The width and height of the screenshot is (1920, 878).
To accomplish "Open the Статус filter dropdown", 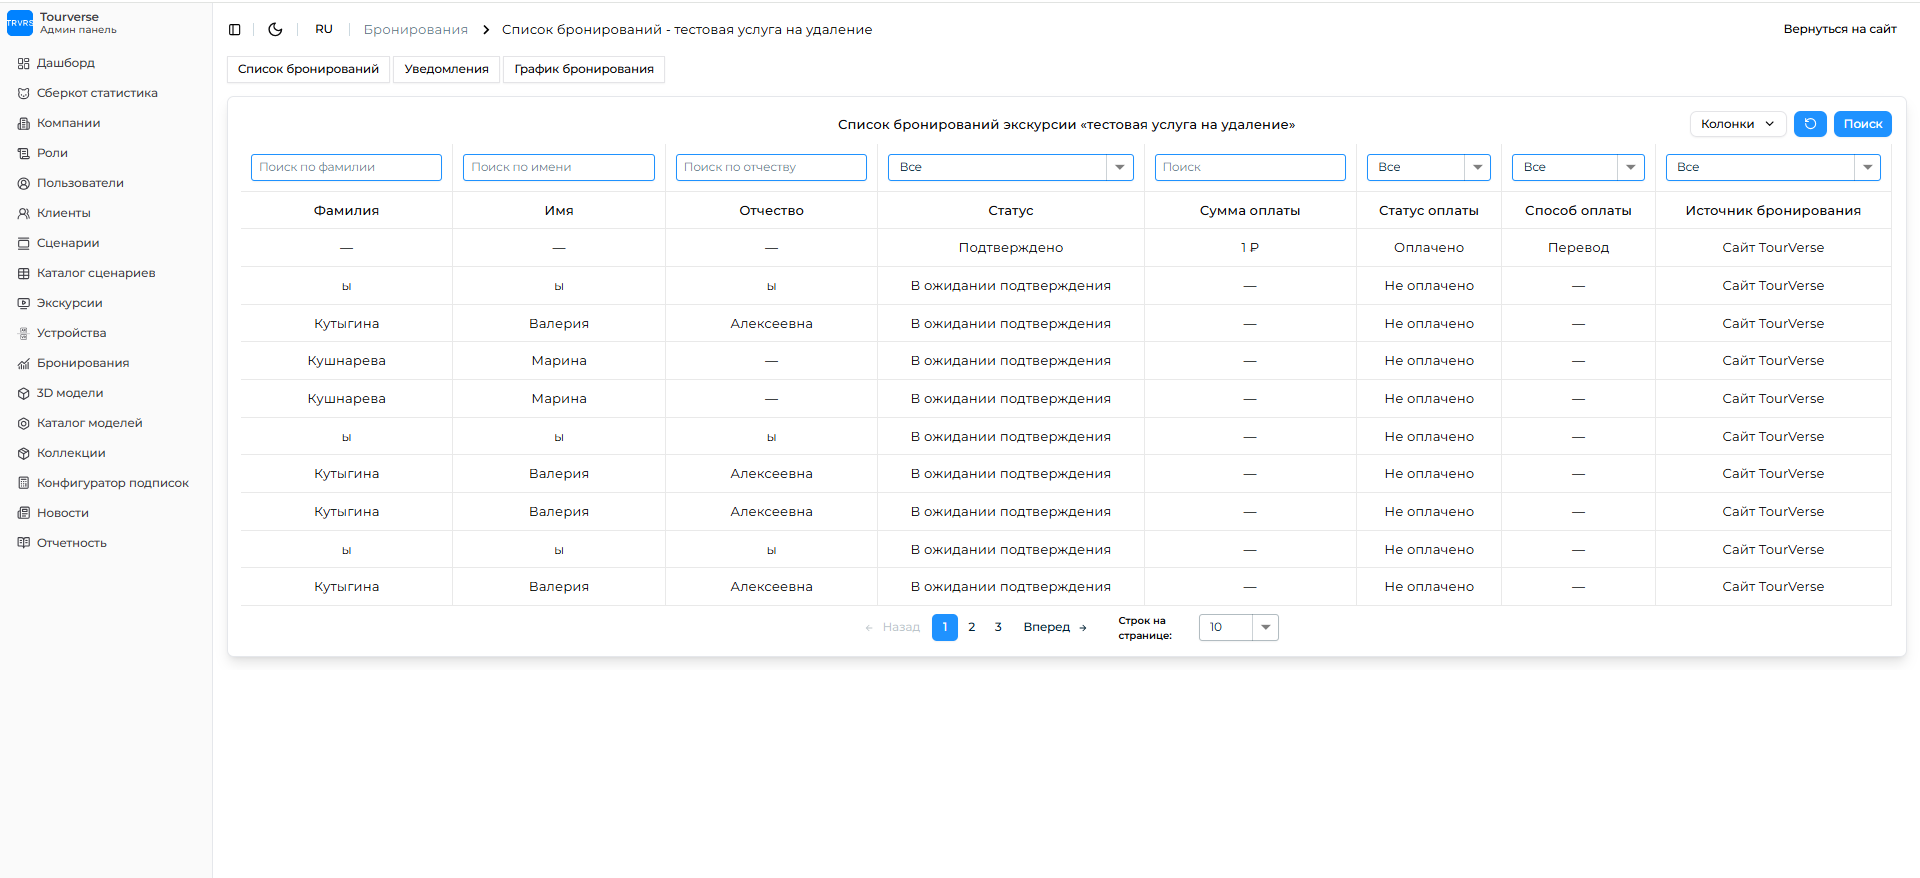I will (x=1010, y=167).
